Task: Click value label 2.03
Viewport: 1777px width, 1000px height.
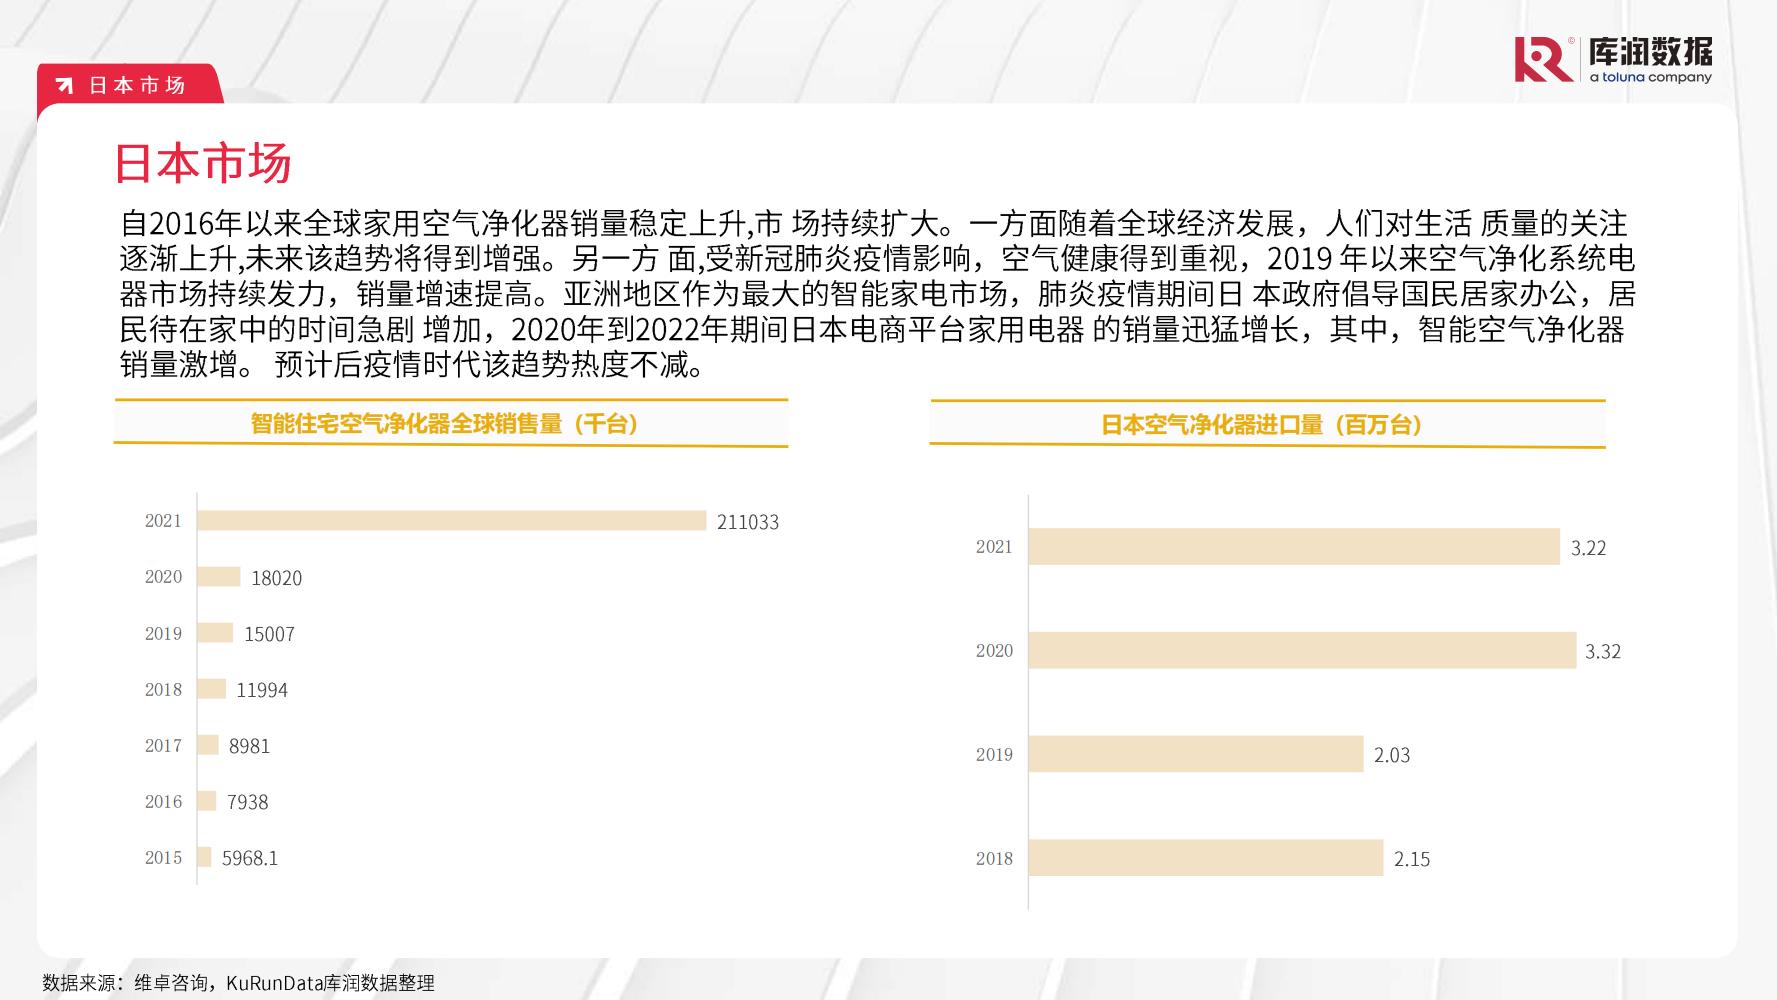Action: 1392,756
